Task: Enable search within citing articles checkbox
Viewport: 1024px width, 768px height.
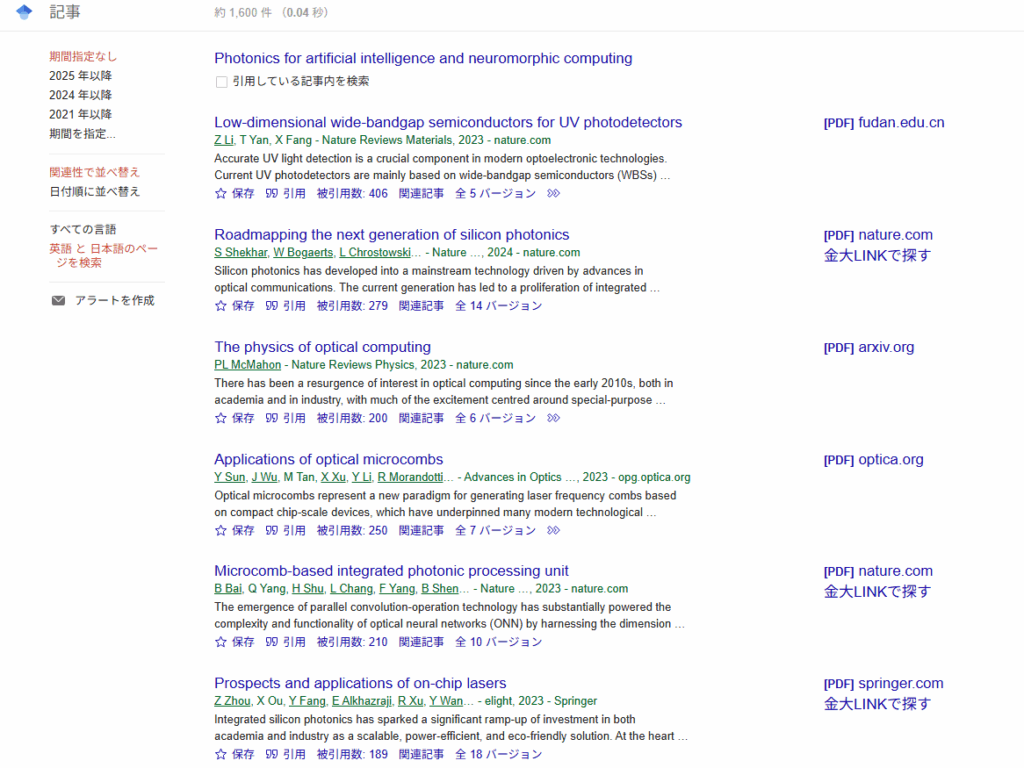Action: point(221,82)
